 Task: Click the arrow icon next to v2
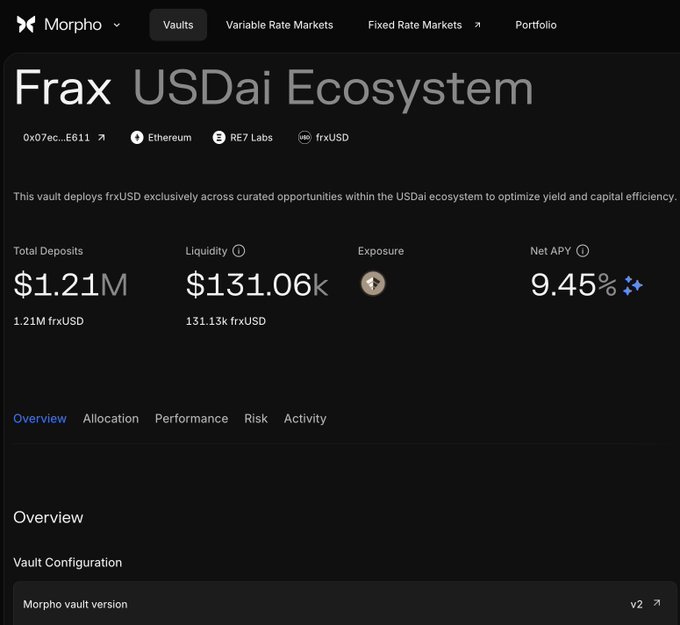657,603
